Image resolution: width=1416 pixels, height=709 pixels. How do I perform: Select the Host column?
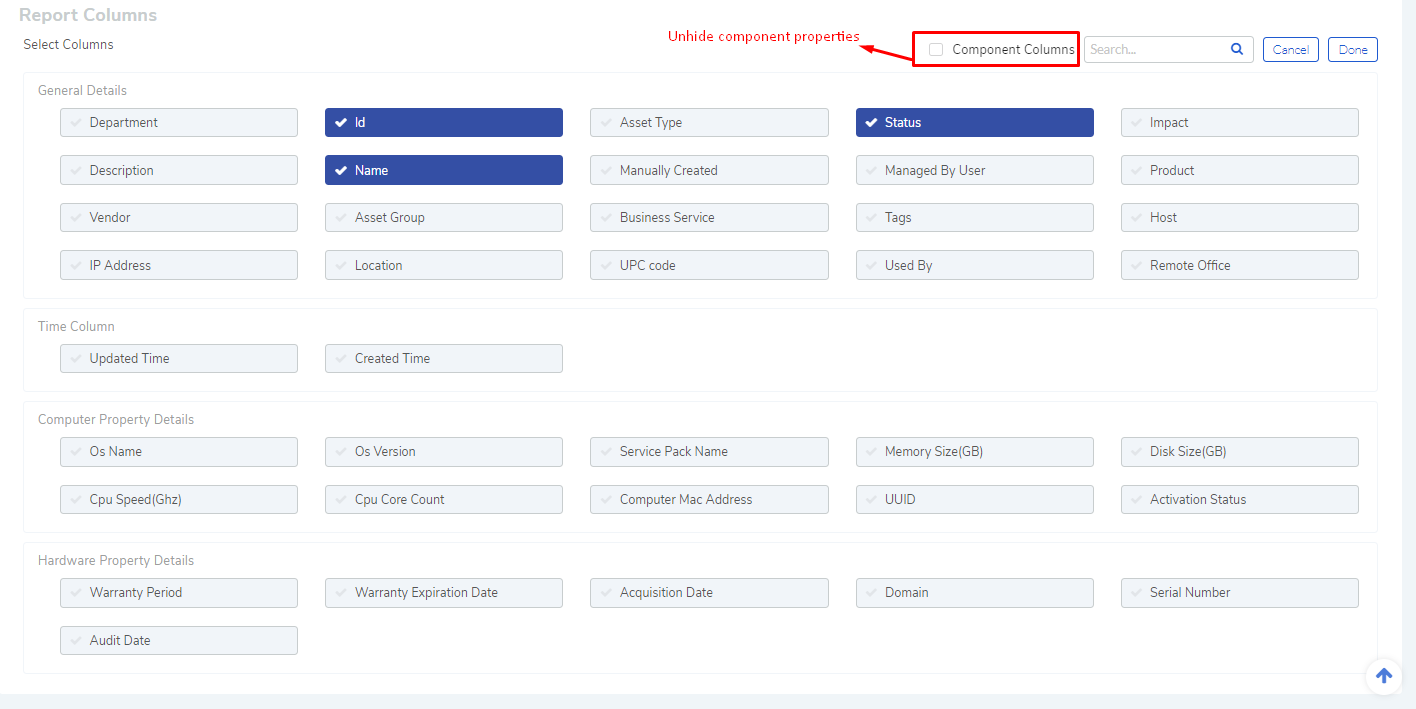(1240, 217)
